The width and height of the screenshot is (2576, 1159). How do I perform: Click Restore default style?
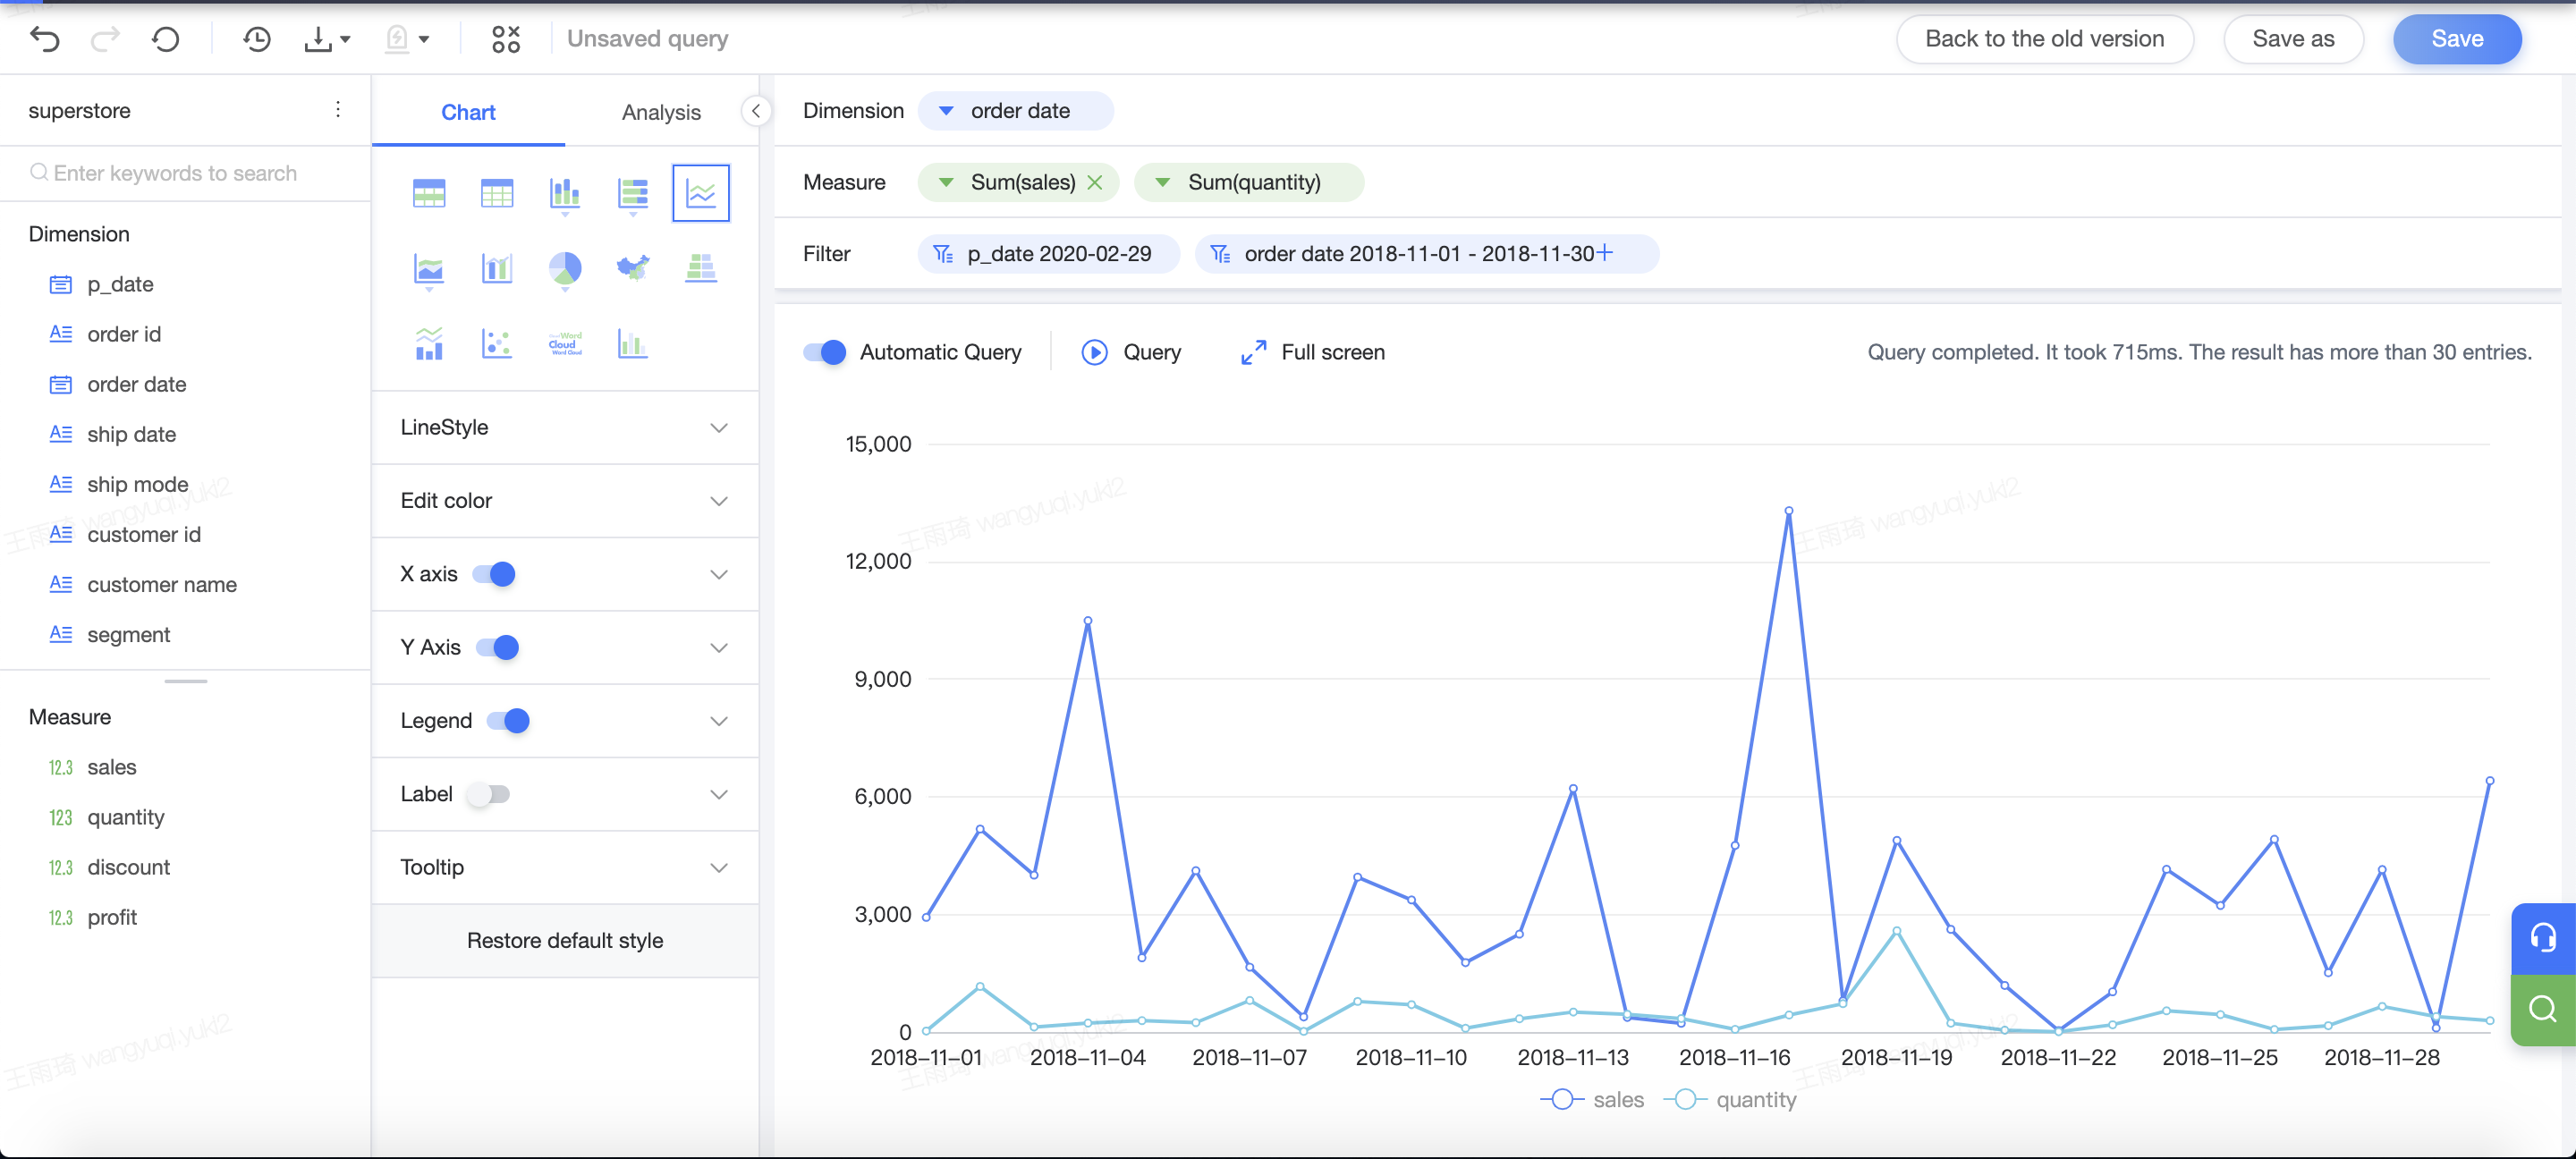pos(565,940)
